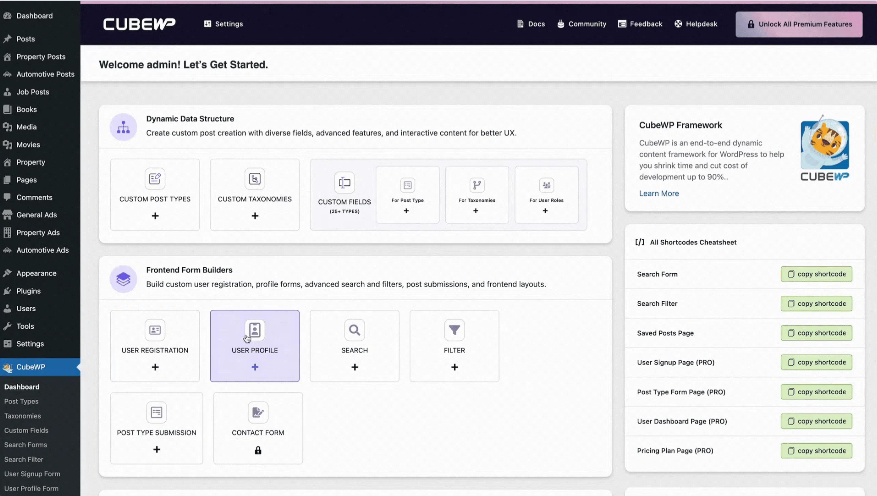Screen dimensions: 877x496
Task: Select Custom Fields submenu under CubeWP
Action: coord(26,431)
